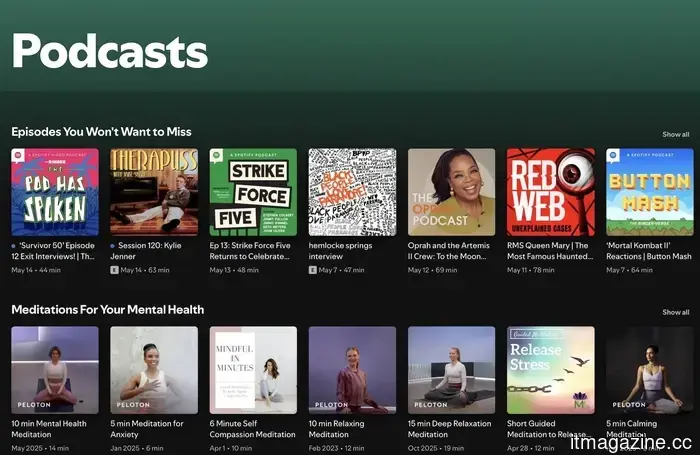
Task: Click the 'May 14 • 44 min' metadata
Action: [x=36, y=270]
